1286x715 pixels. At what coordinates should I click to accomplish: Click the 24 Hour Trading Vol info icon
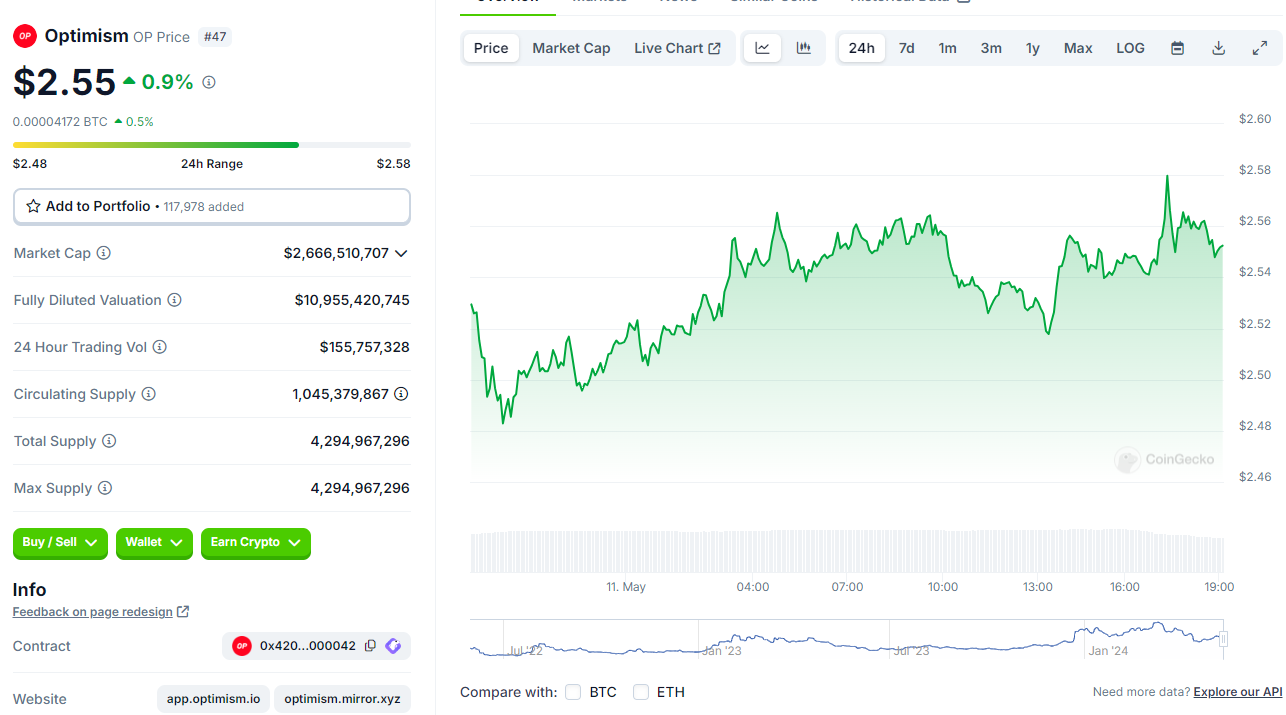point(160,347)
